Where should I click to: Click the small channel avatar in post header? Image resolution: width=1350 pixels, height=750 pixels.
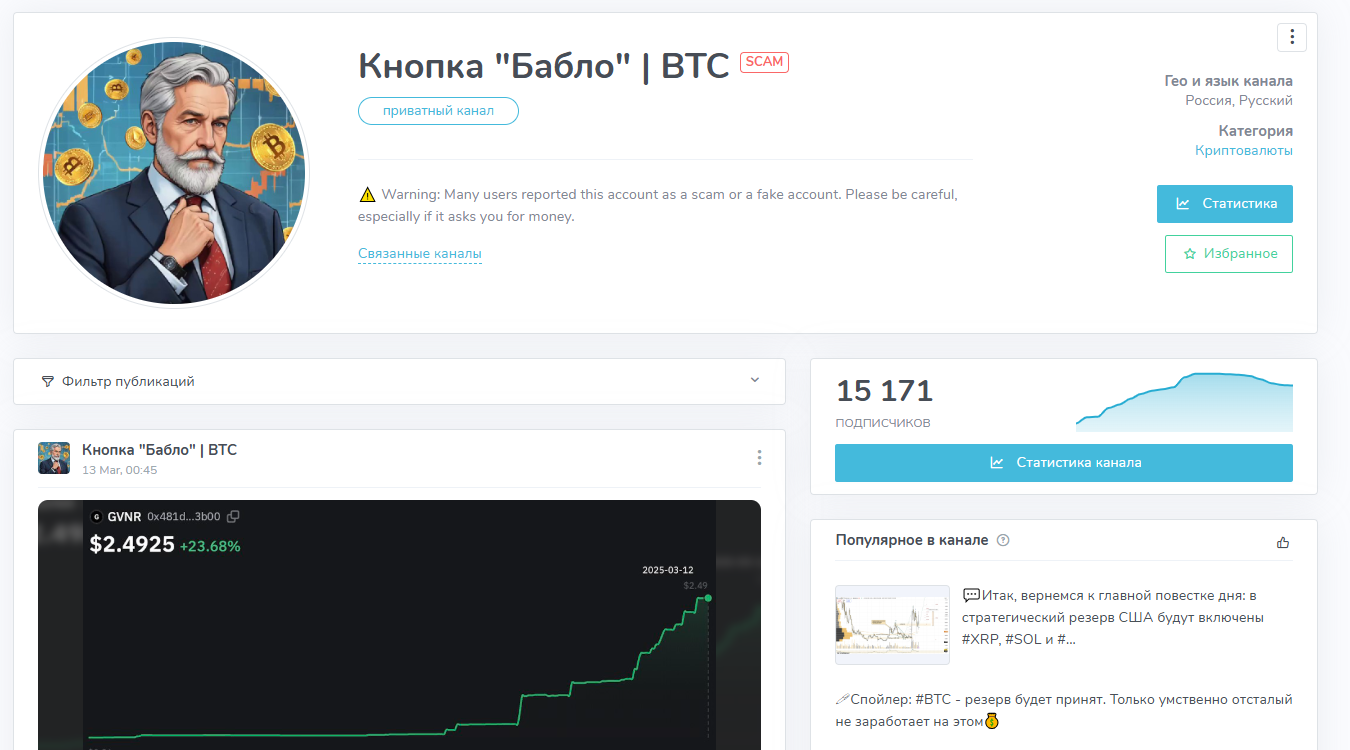point(54,458)
